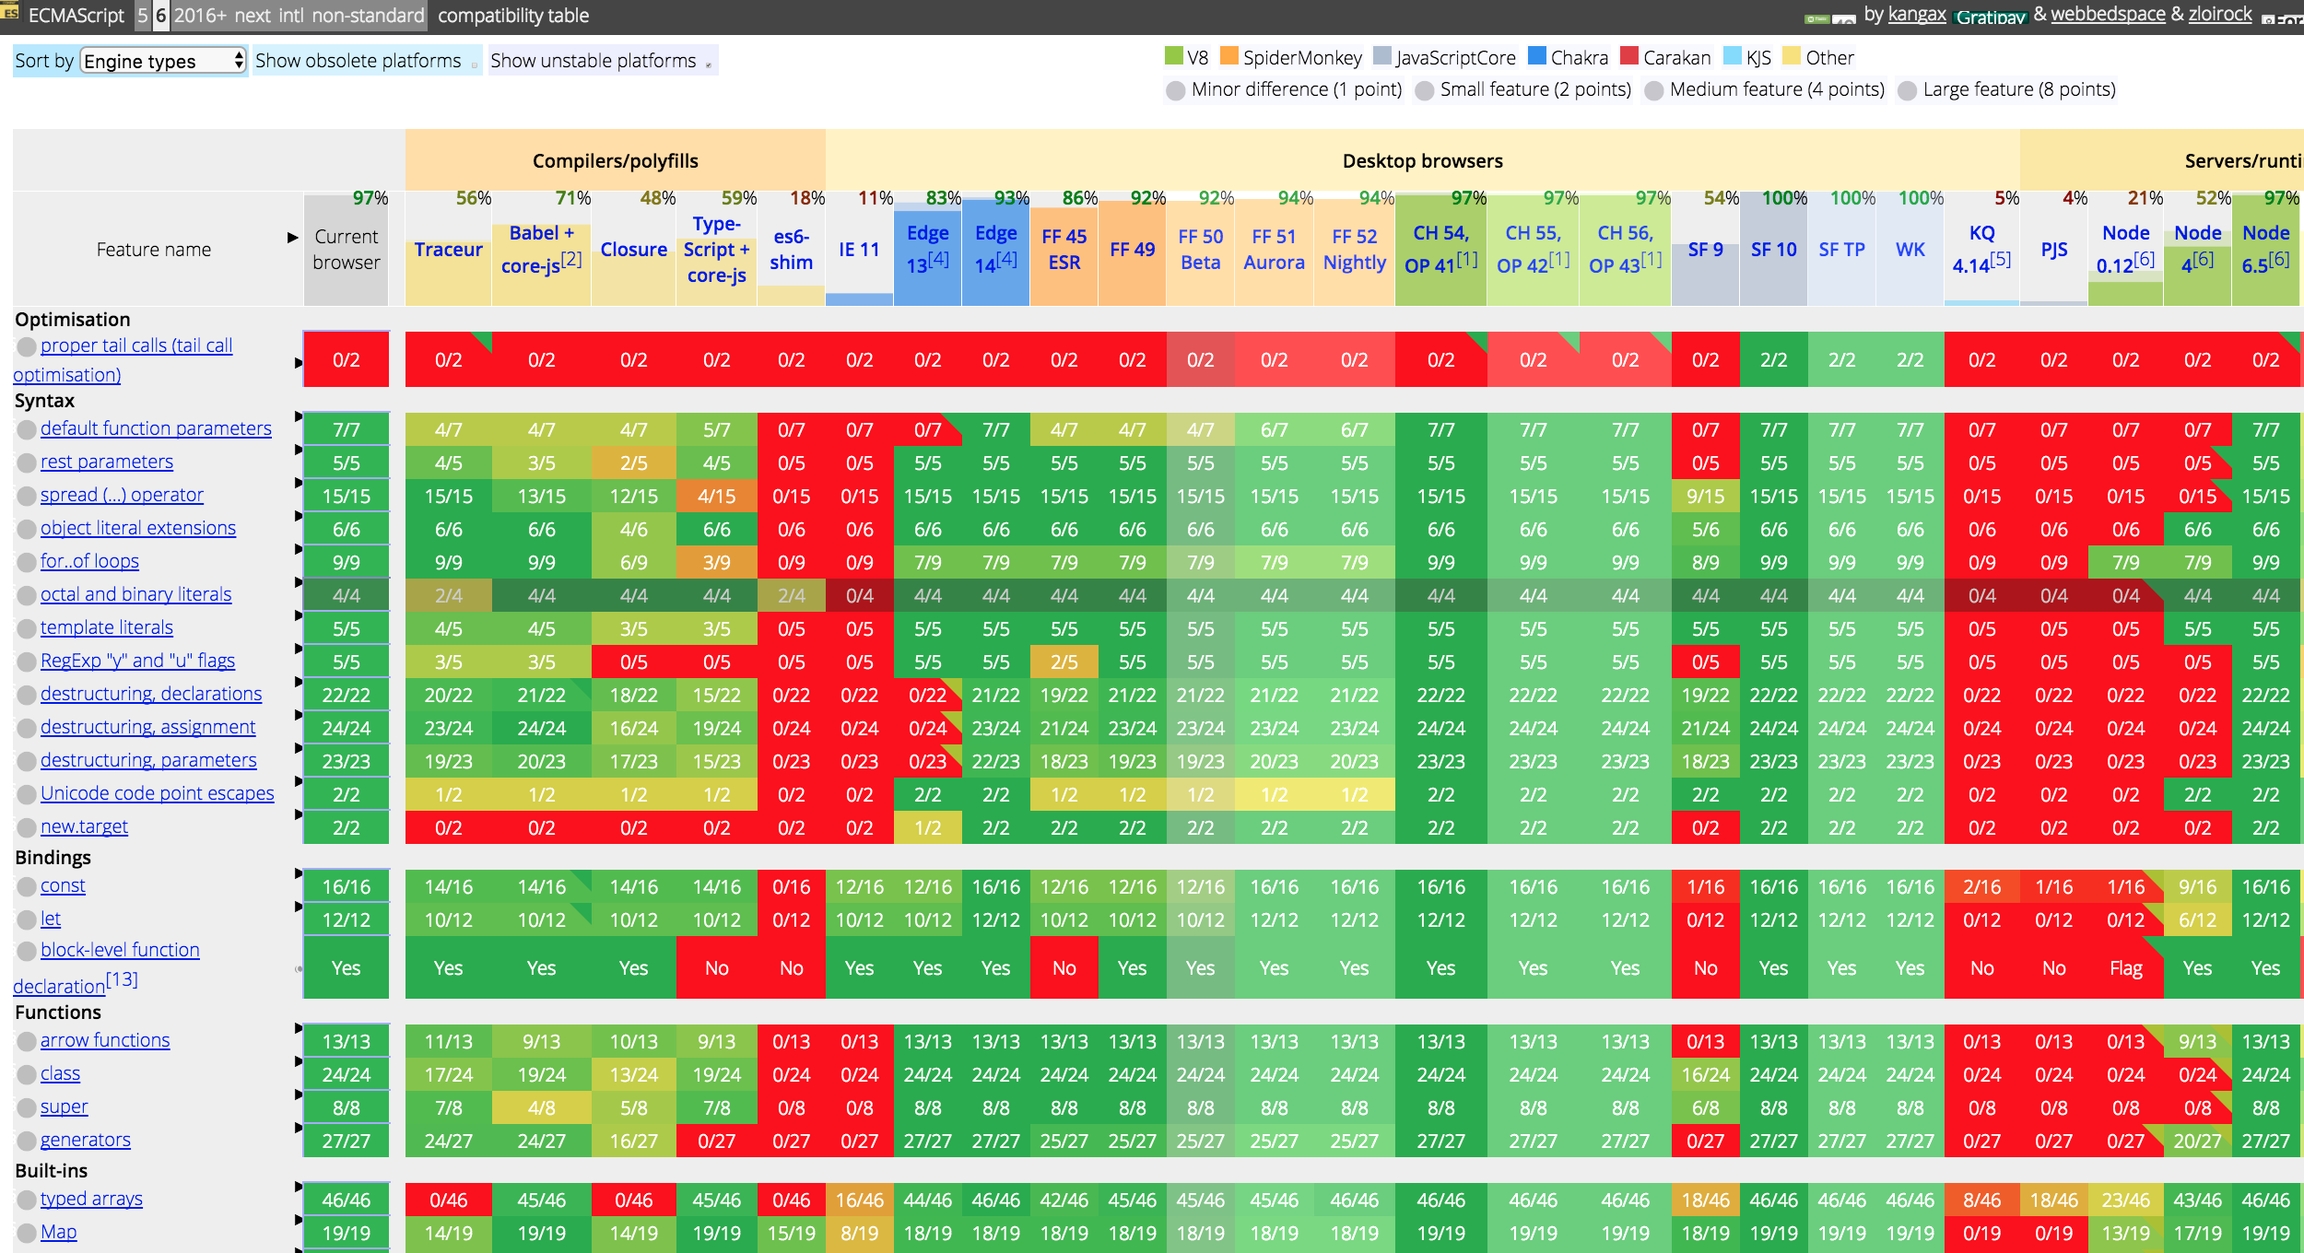
Task: Expand 'spread (...) operator' row arrow
Action: coord(298,483)
